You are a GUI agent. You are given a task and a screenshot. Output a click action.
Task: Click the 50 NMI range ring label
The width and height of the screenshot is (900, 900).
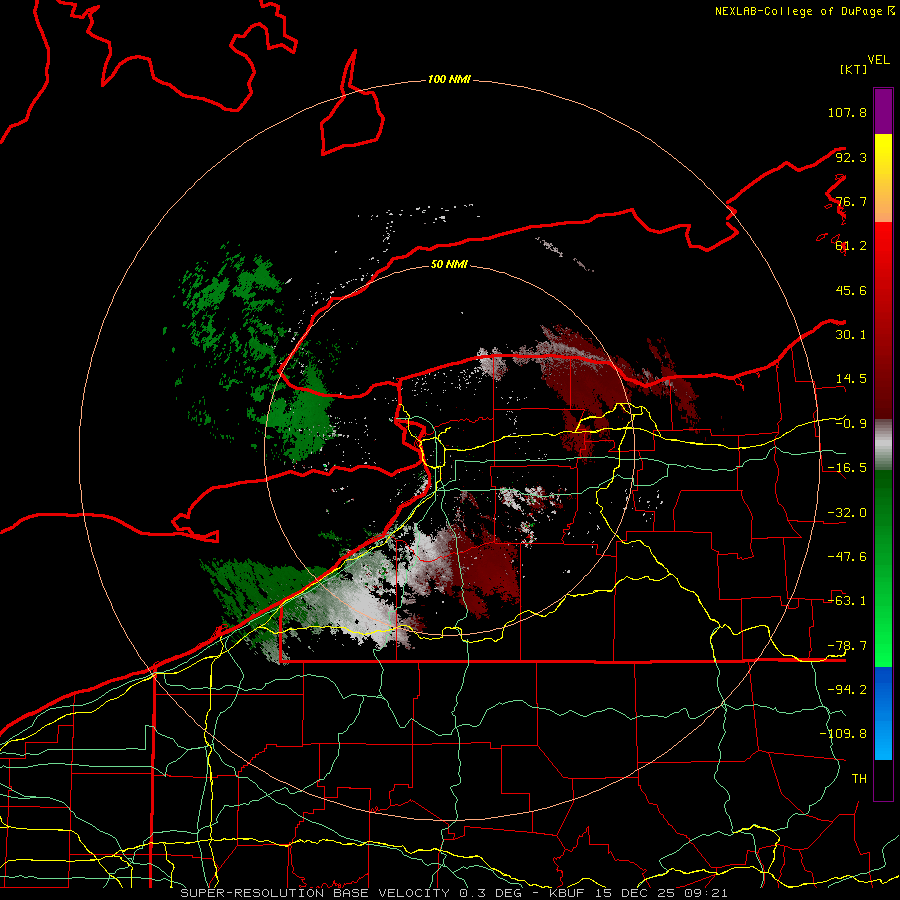coord(449,264)
